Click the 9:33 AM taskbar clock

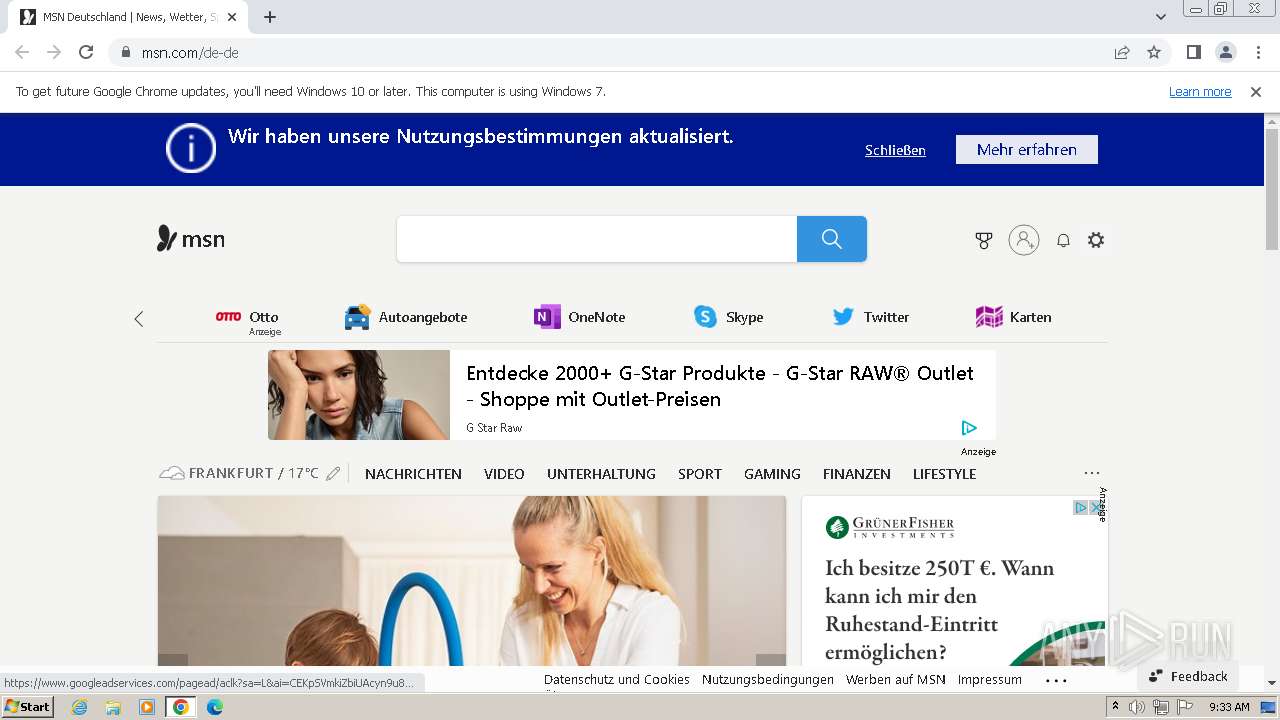pos(1229,707)
